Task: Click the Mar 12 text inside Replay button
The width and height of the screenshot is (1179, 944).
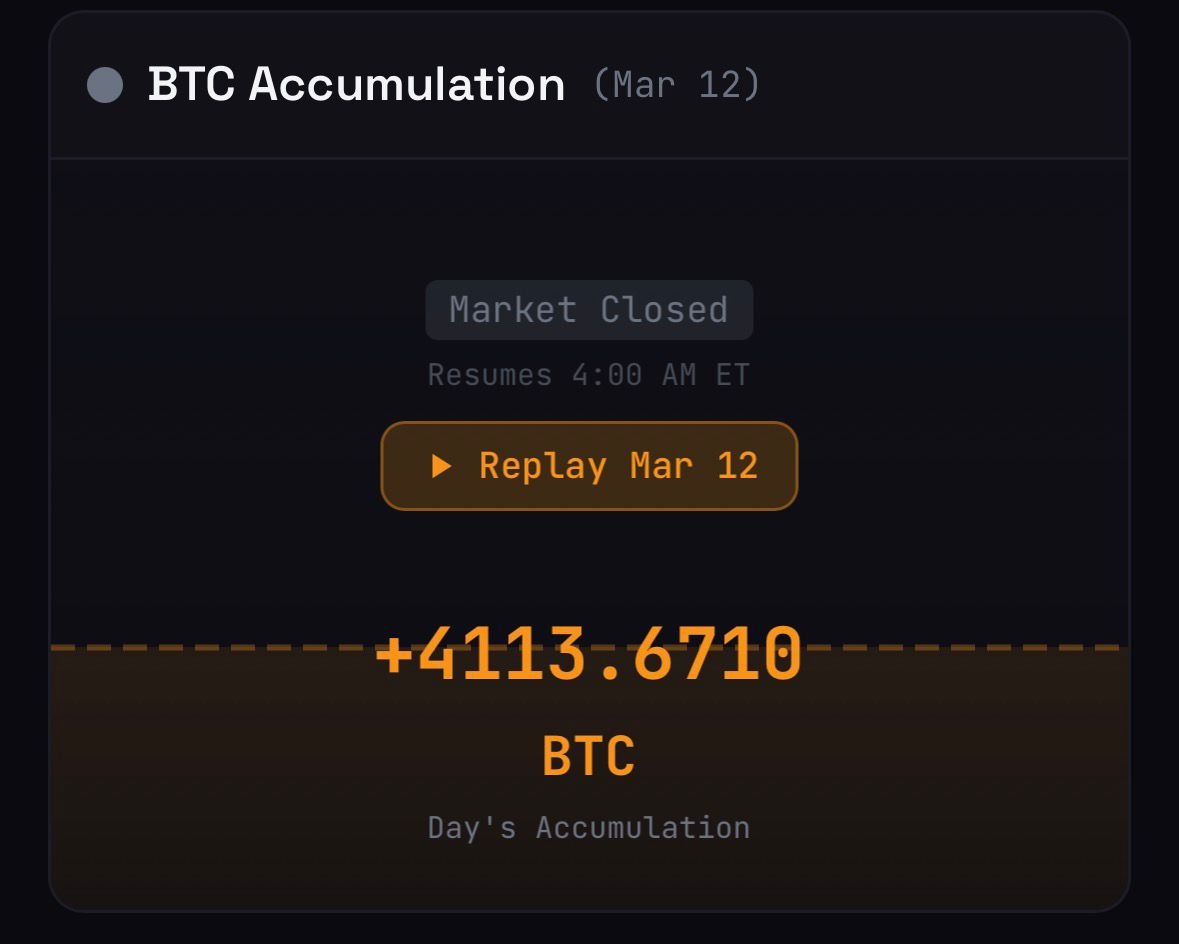Action: point(694,466)
